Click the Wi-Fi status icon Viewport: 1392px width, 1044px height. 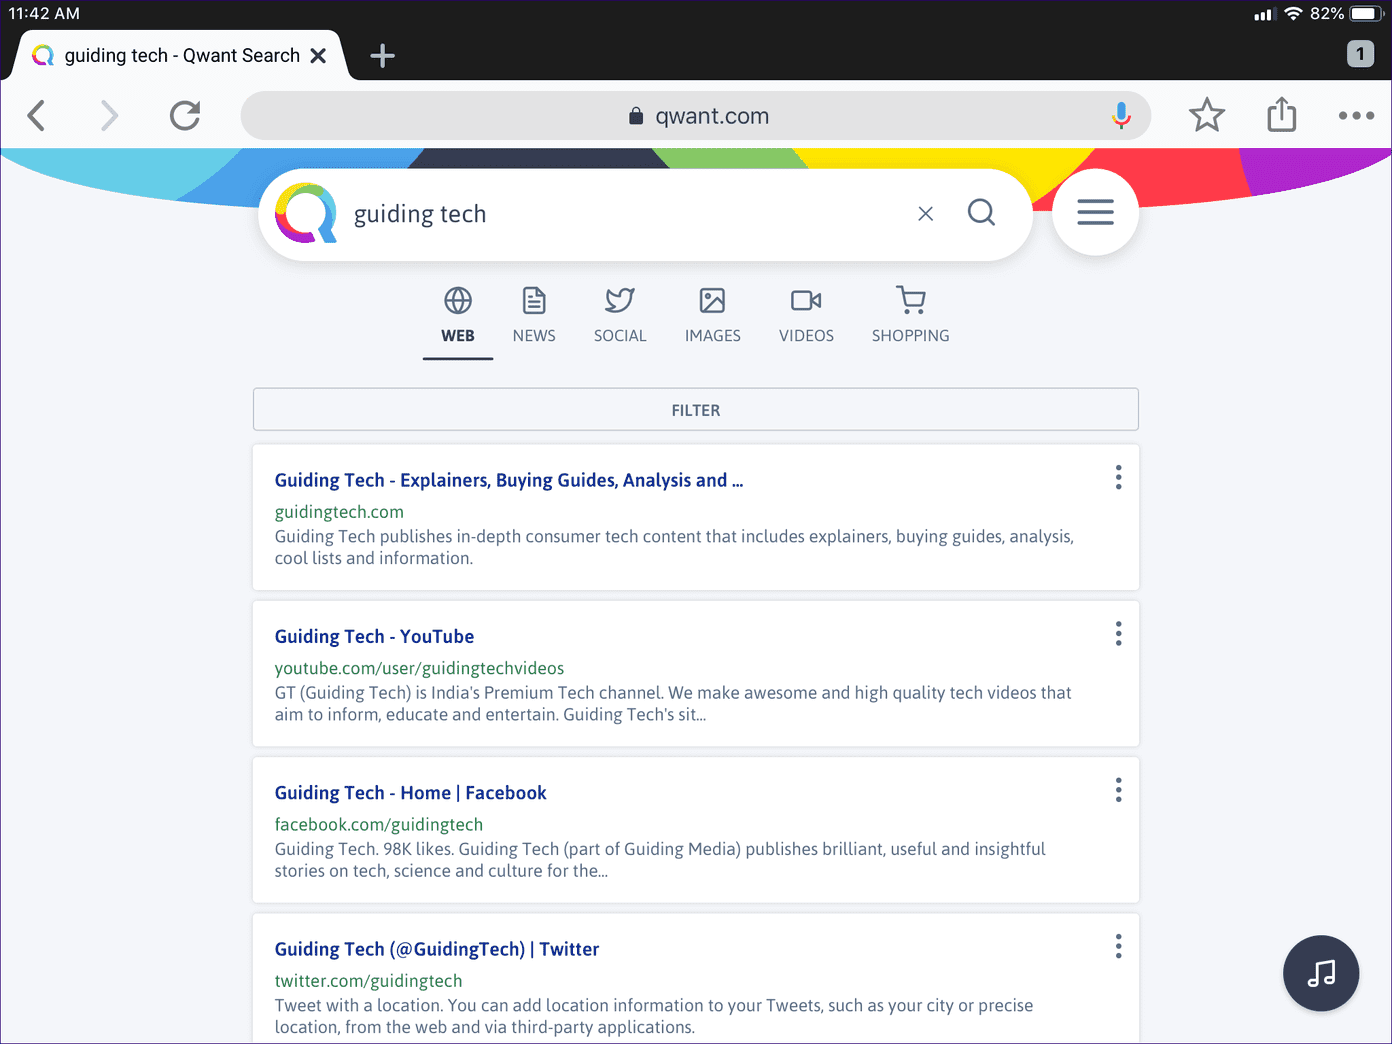pyautogui.click(x=1294, y=14)
